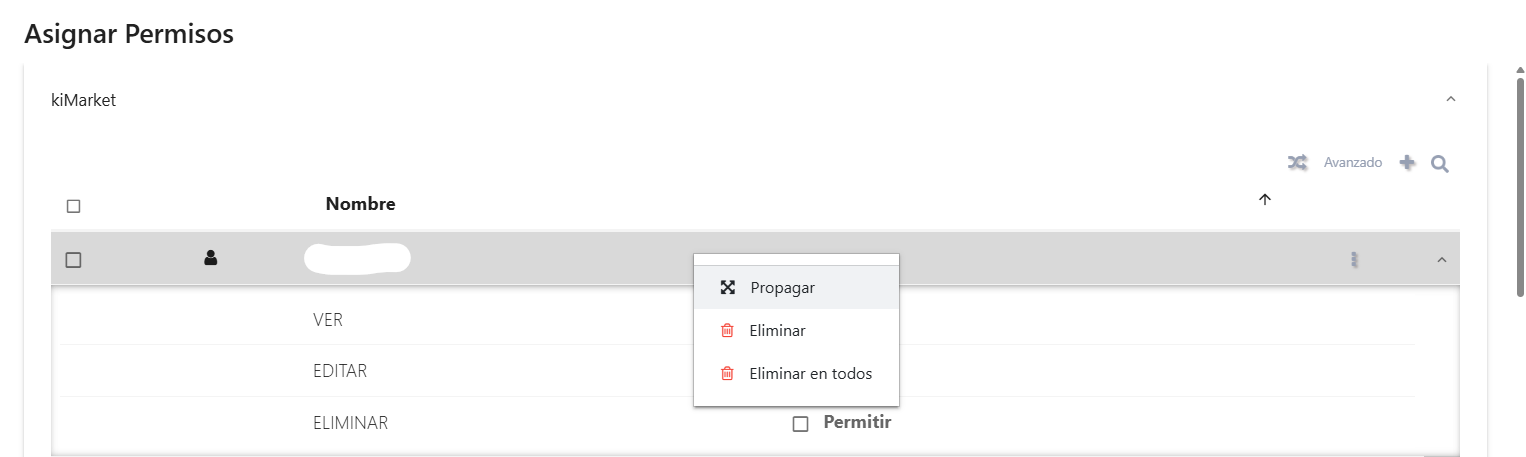Open the row's three-dot options menu
The height and width of the screenshot is (457, 1526).
click(x=1355, y=260)
